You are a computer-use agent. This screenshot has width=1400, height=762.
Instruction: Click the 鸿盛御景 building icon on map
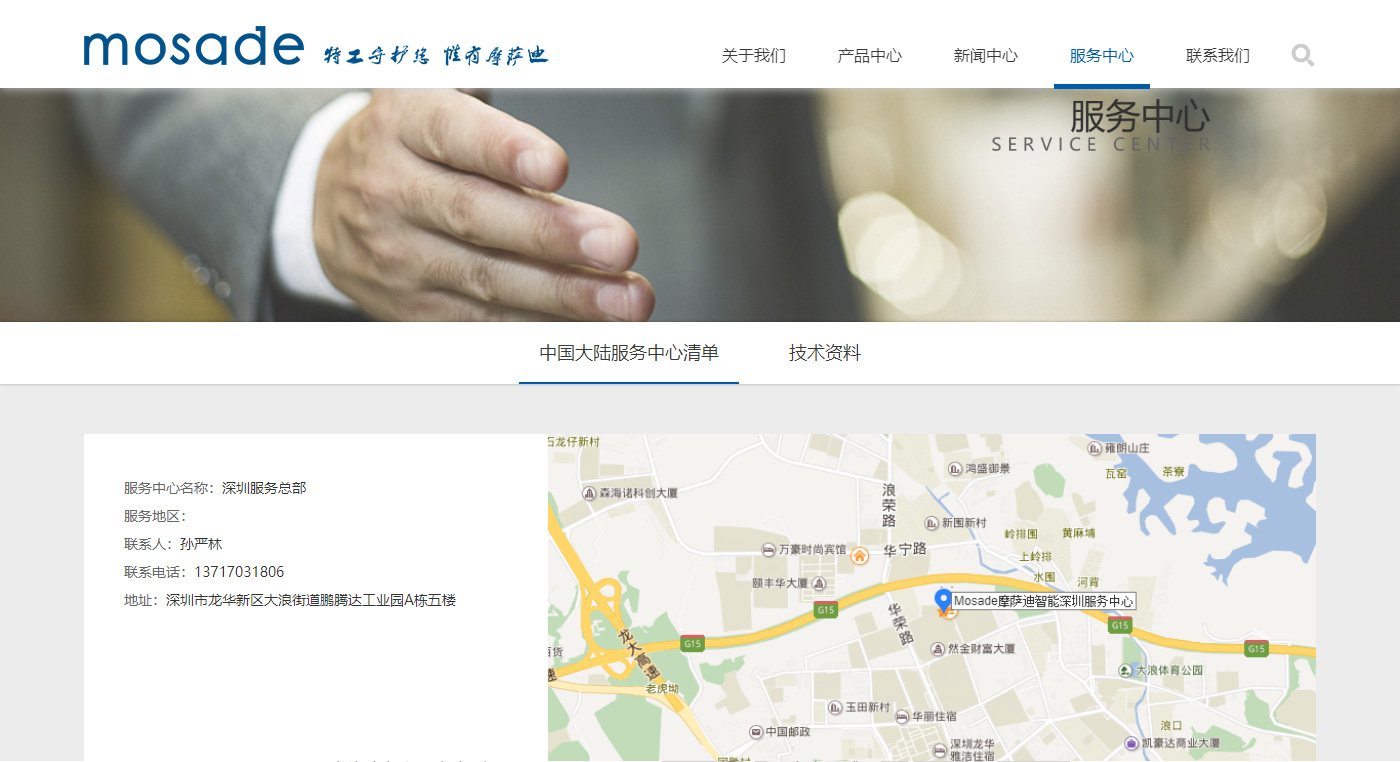coord(955,468)
